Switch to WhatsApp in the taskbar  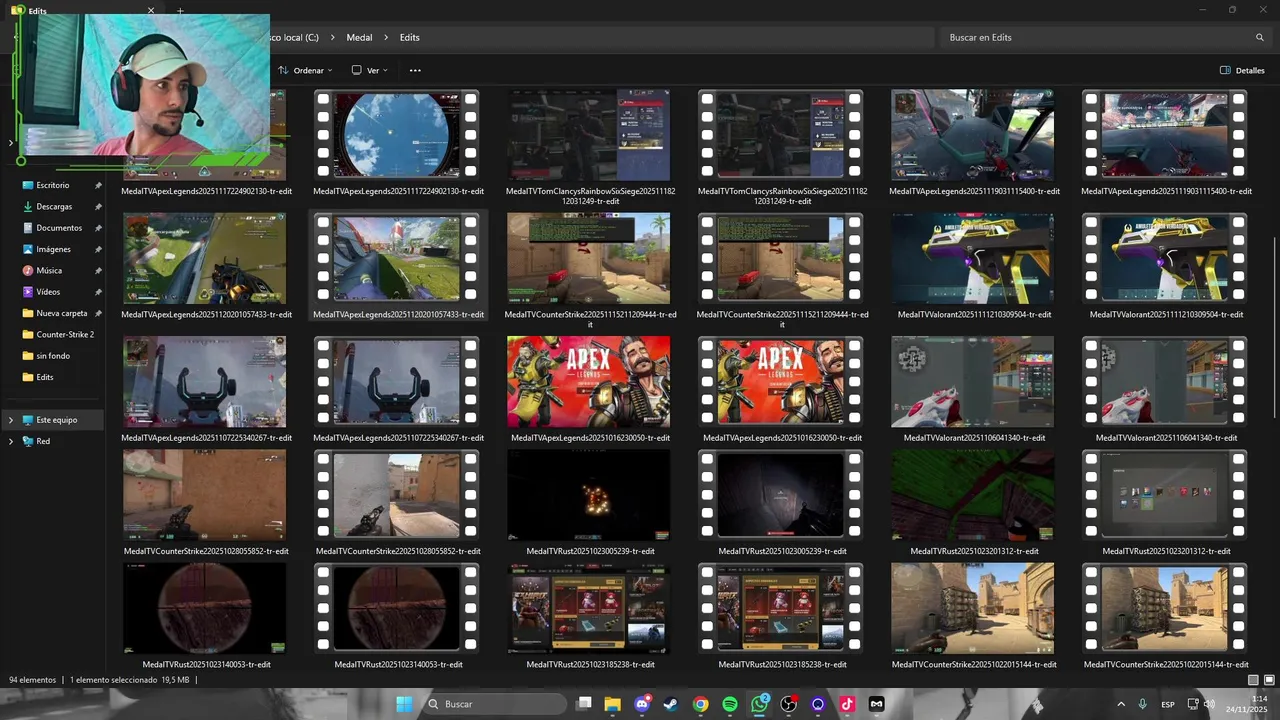[x=760, y=704]
